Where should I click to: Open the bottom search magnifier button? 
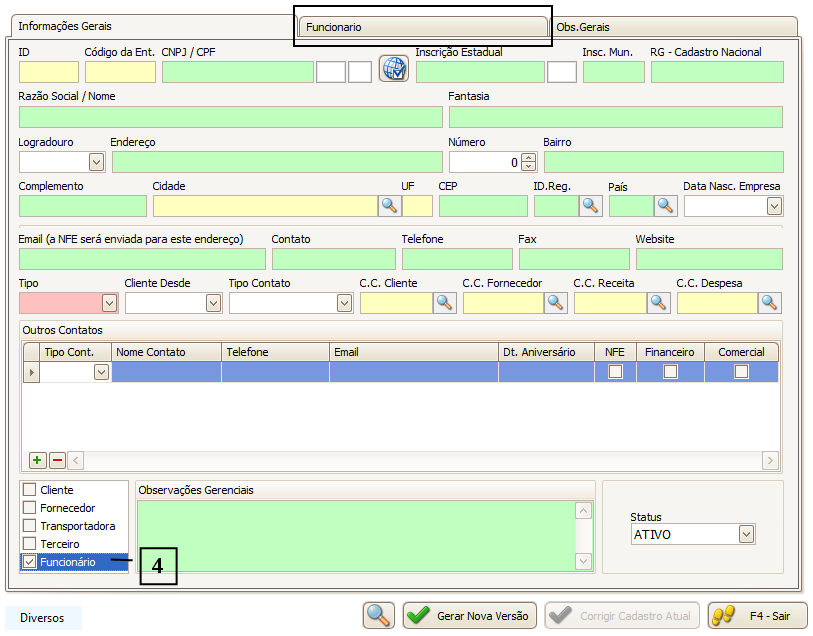coord(379,616)
